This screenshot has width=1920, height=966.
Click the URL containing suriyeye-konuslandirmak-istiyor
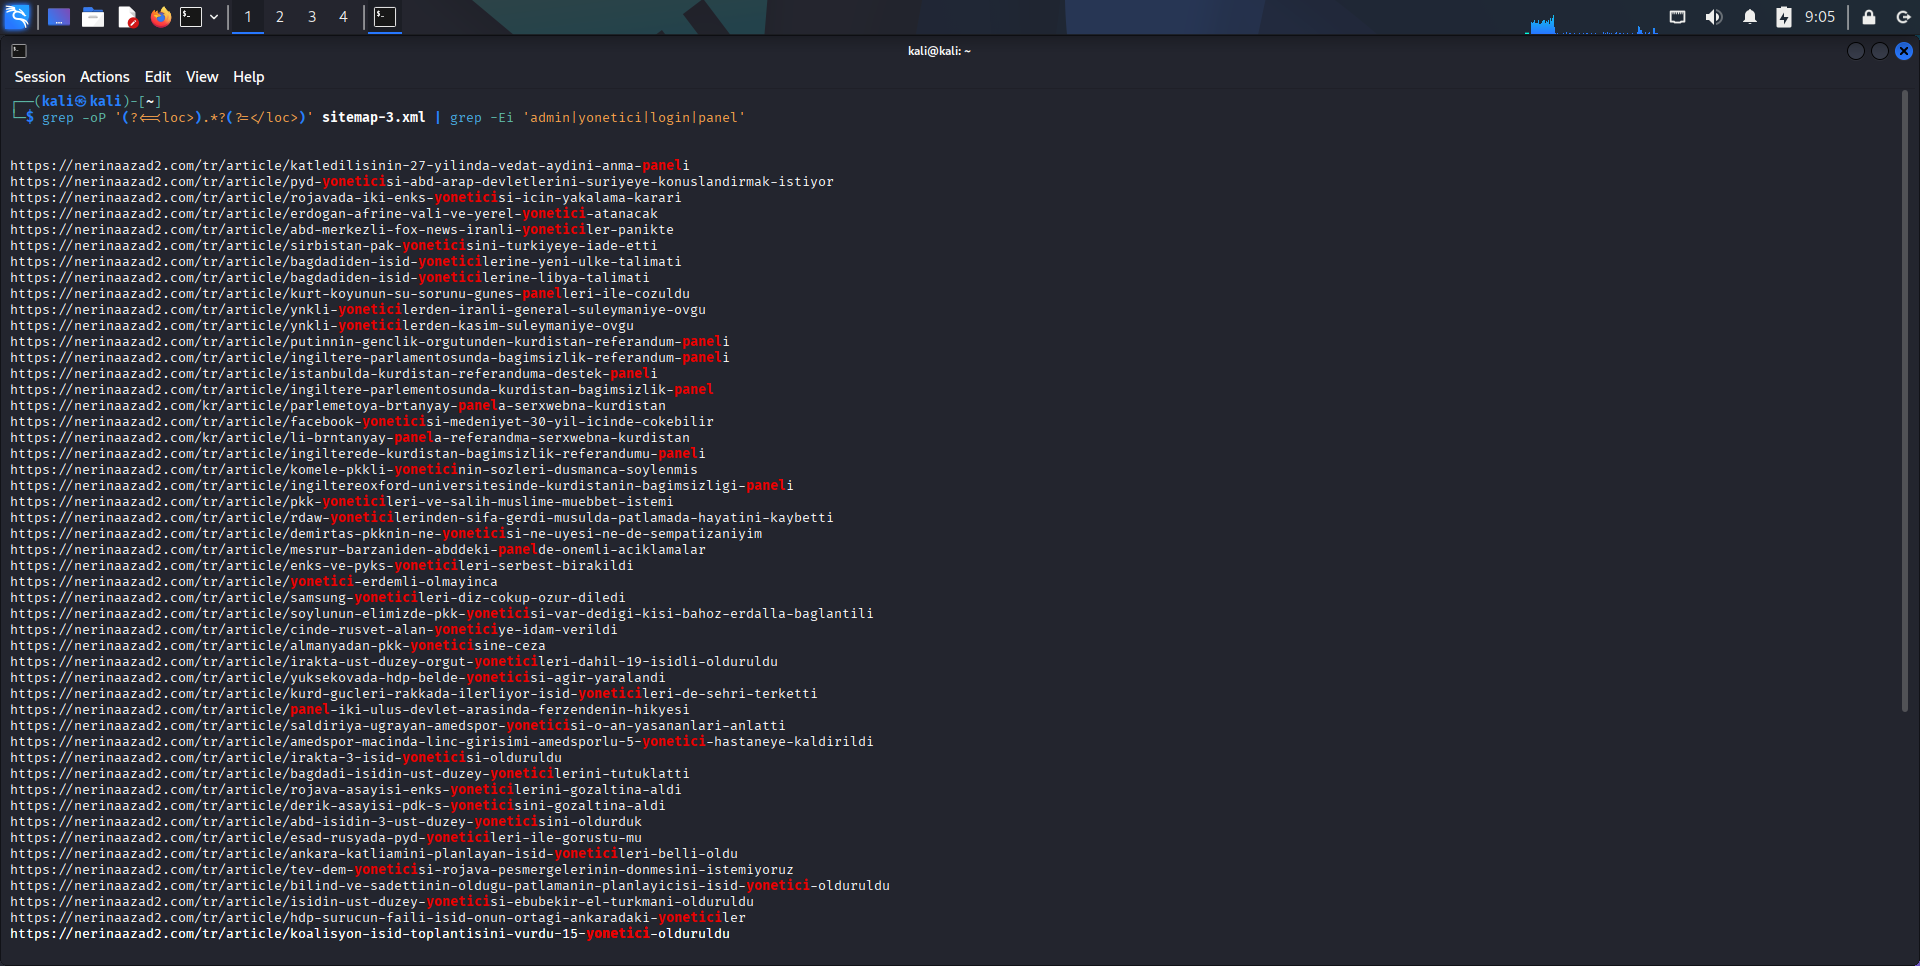point(422,182)
